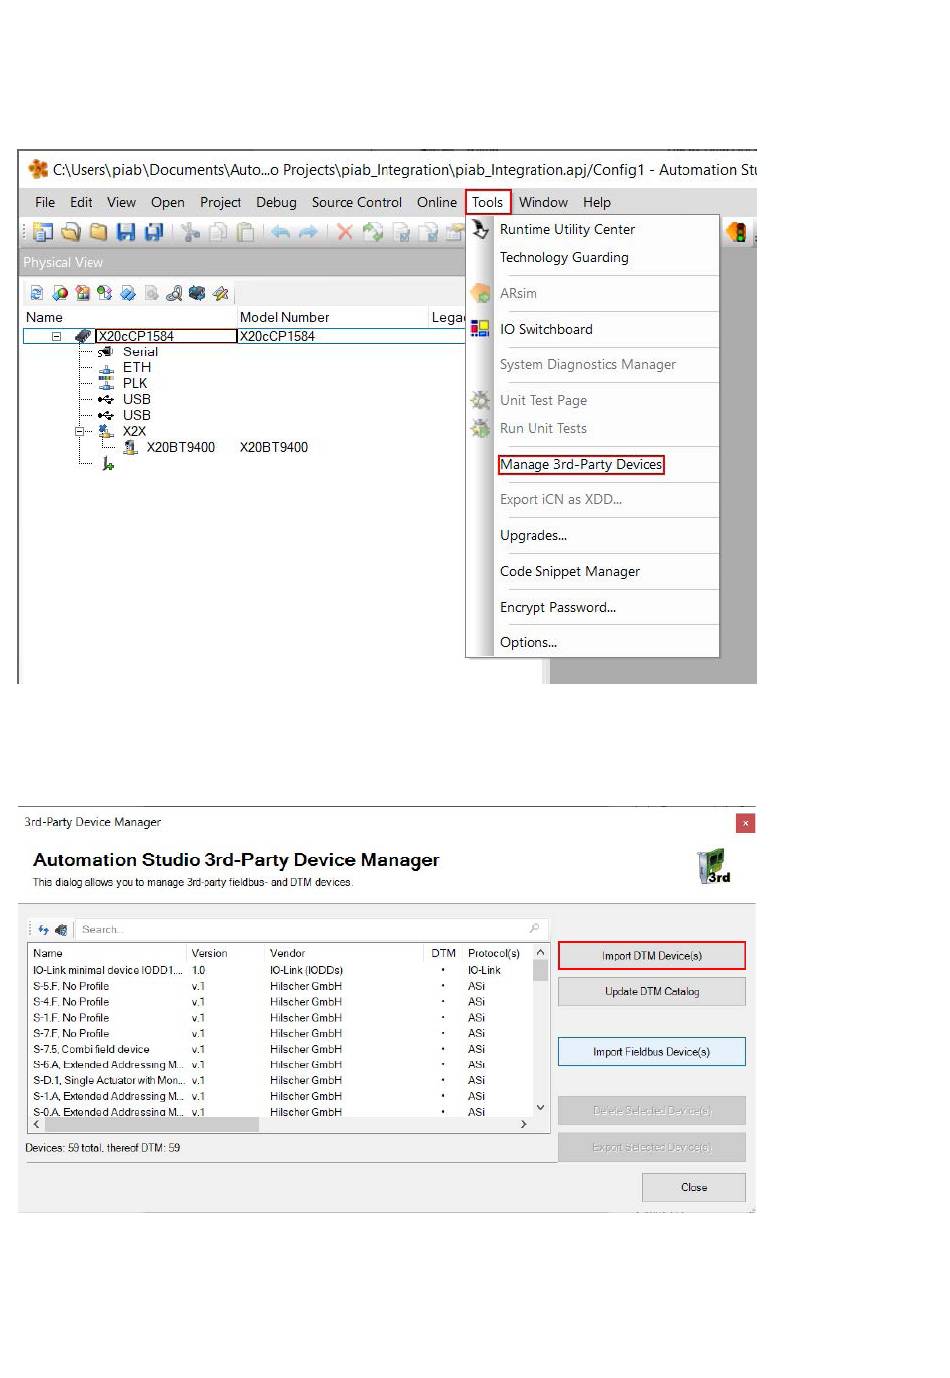Collapse the X20cCP1584 tree node
This screenshot has width=950, height=1378.
[57, 336]
